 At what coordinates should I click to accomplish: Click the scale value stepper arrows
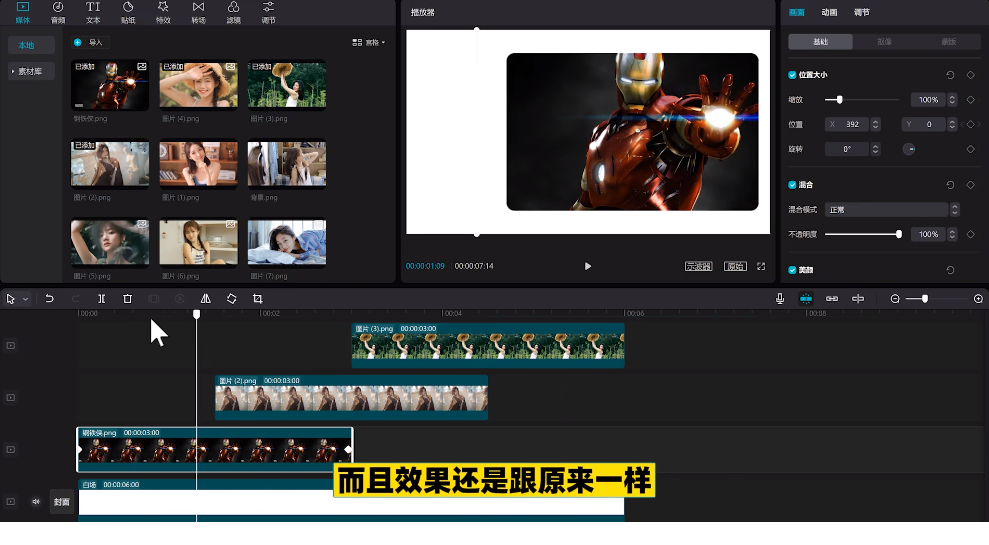952,100
